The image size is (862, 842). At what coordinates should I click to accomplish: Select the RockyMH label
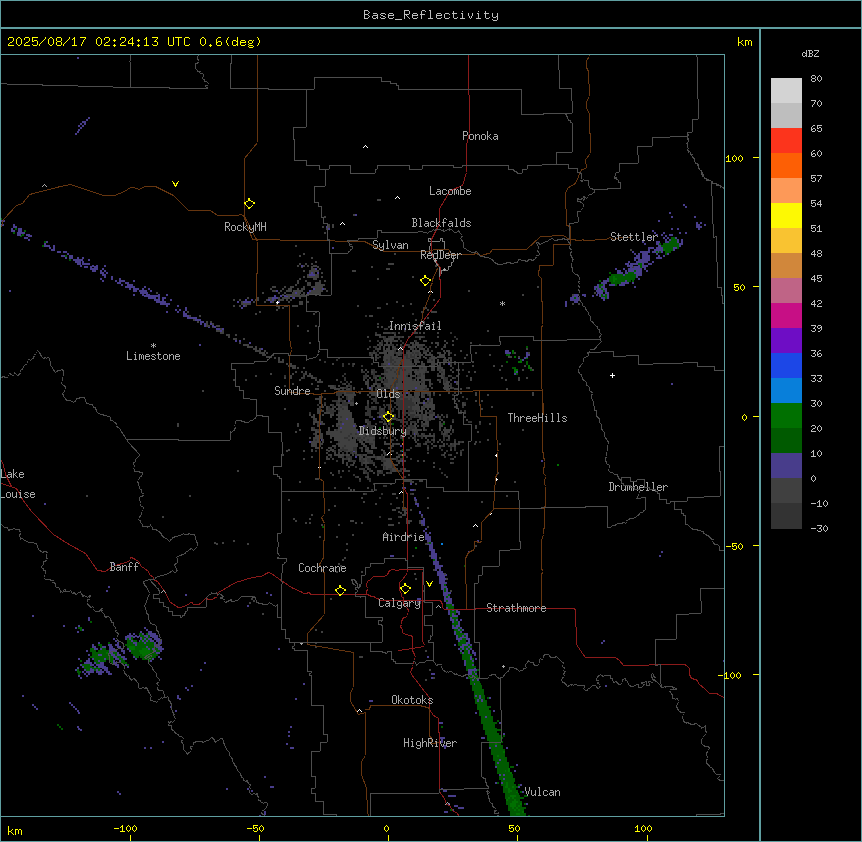(245, 227)
